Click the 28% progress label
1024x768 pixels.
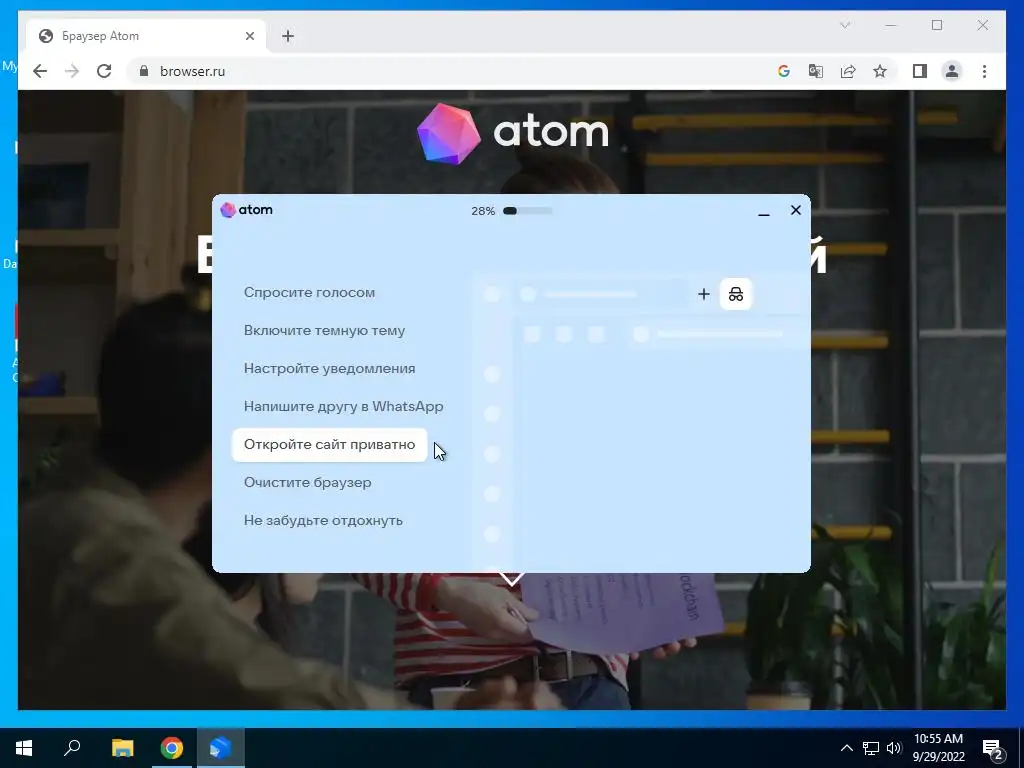point(483,211)
